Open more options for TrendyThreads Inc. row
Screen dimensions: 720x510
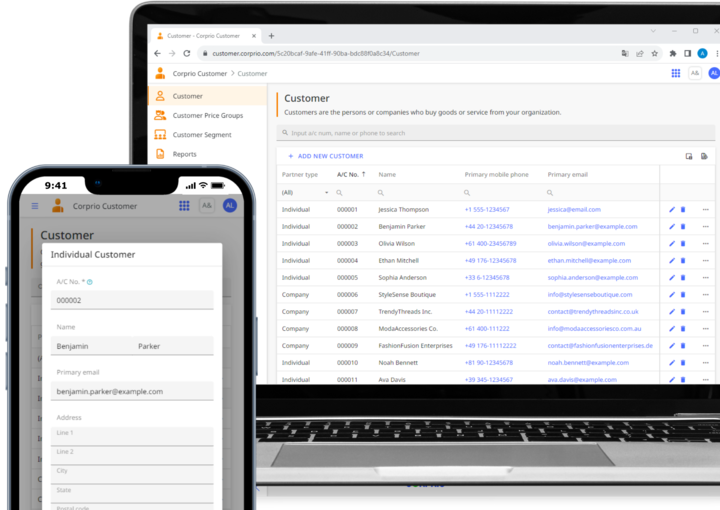coord(705,312)
